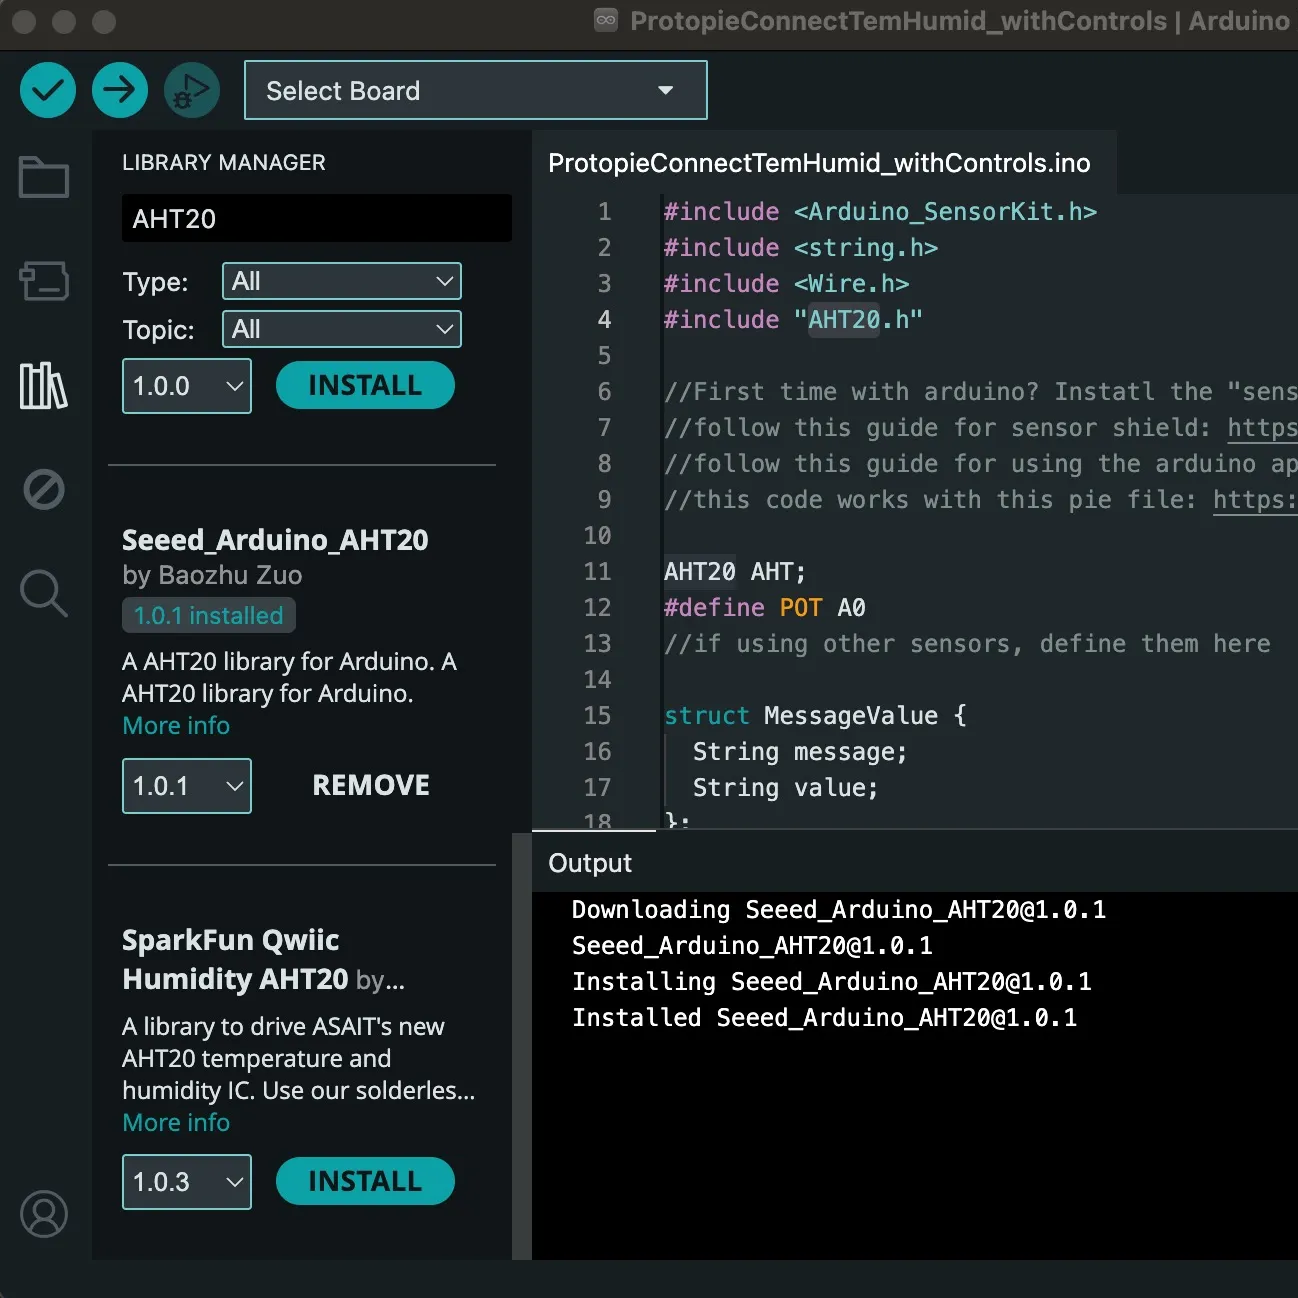This screenshot has height=1298, width=1298.
Task: Click the AHT20 library search field
Action: [316, 218]
